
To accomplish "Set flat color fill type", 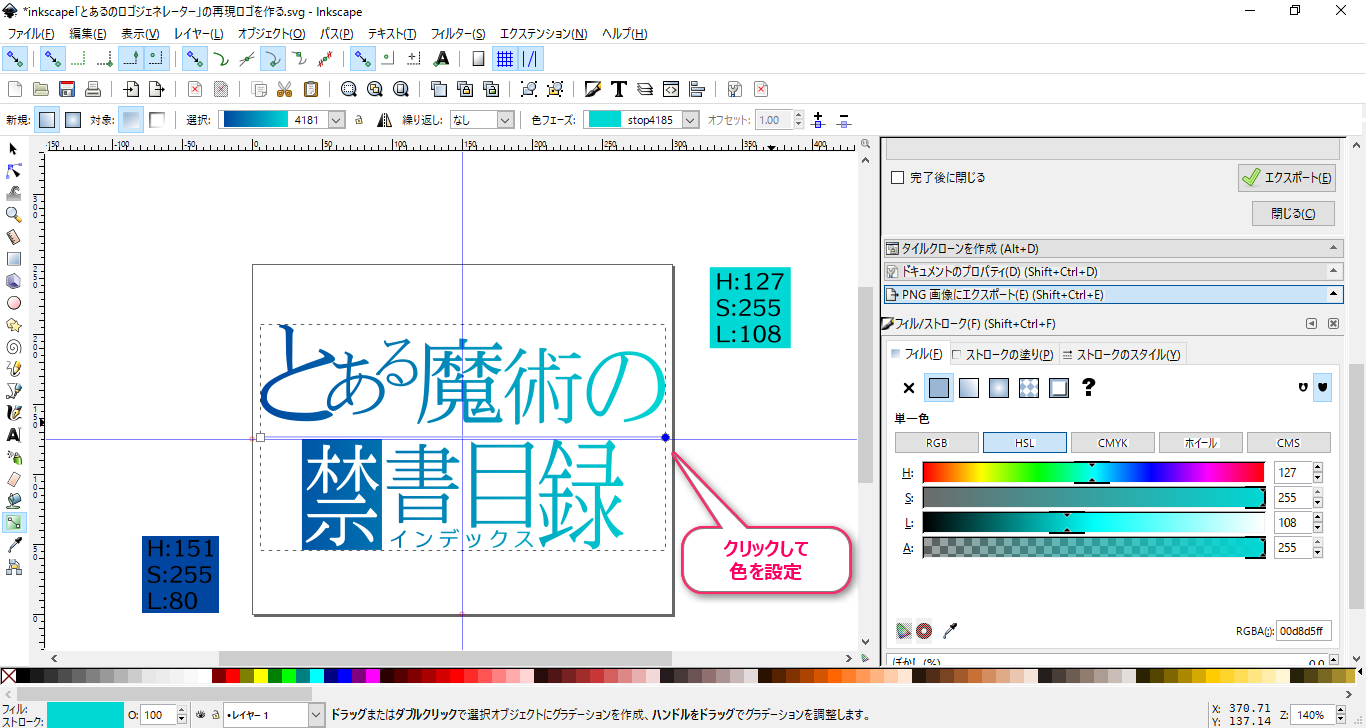I will [939, 388].
